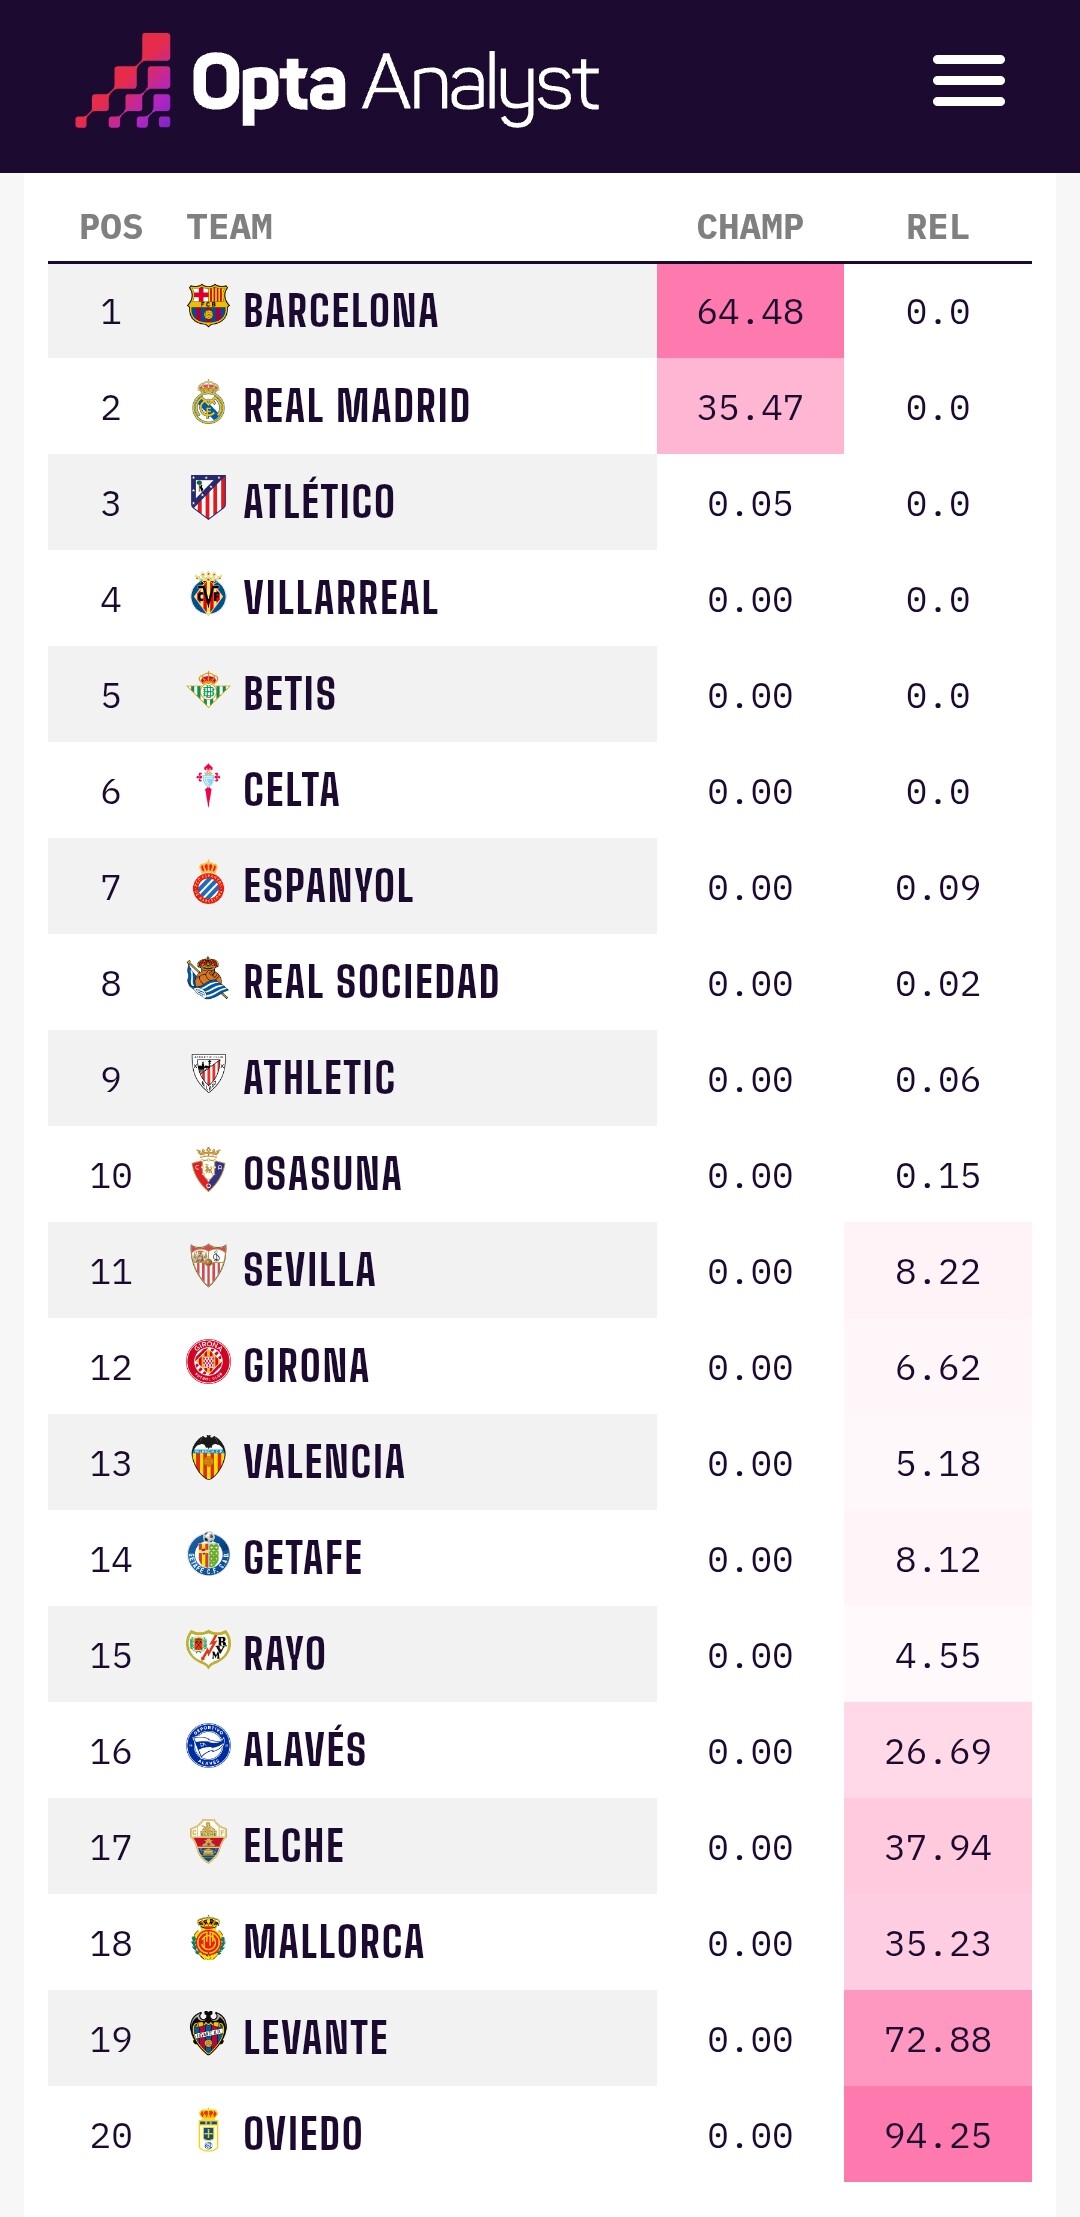The image size is (1080, 2217).
Task: Sort by the CHAMP column header
Action: [750, 227]
